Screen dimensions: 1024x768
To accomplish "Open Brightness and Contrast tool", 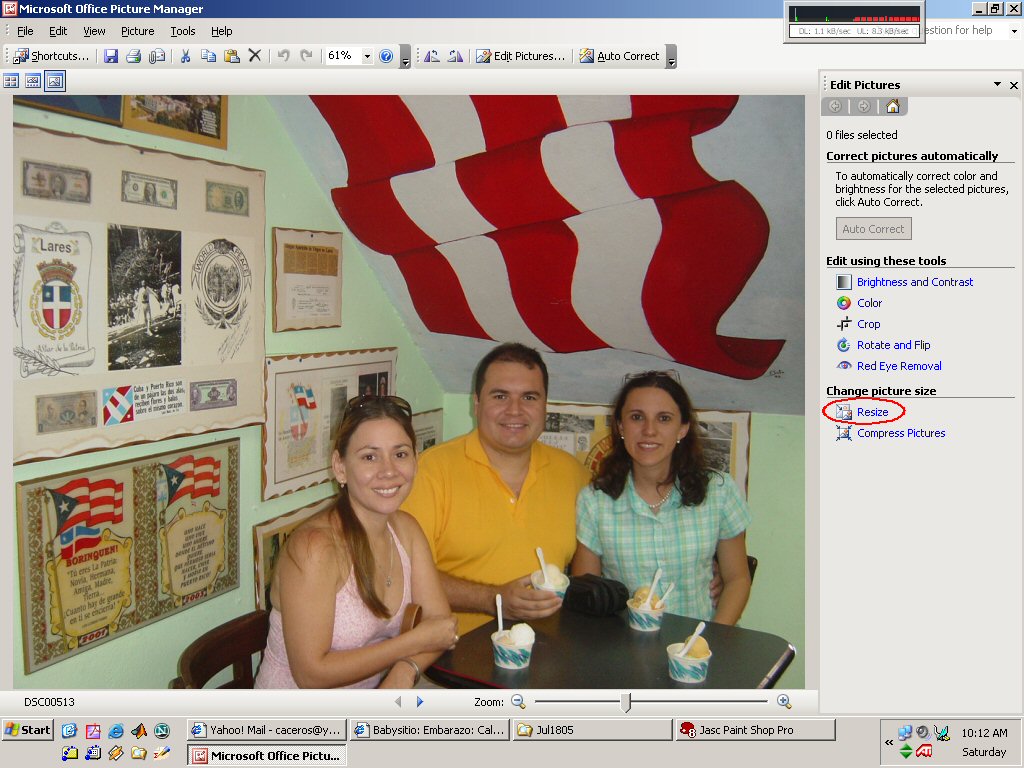I will (914, 282).
